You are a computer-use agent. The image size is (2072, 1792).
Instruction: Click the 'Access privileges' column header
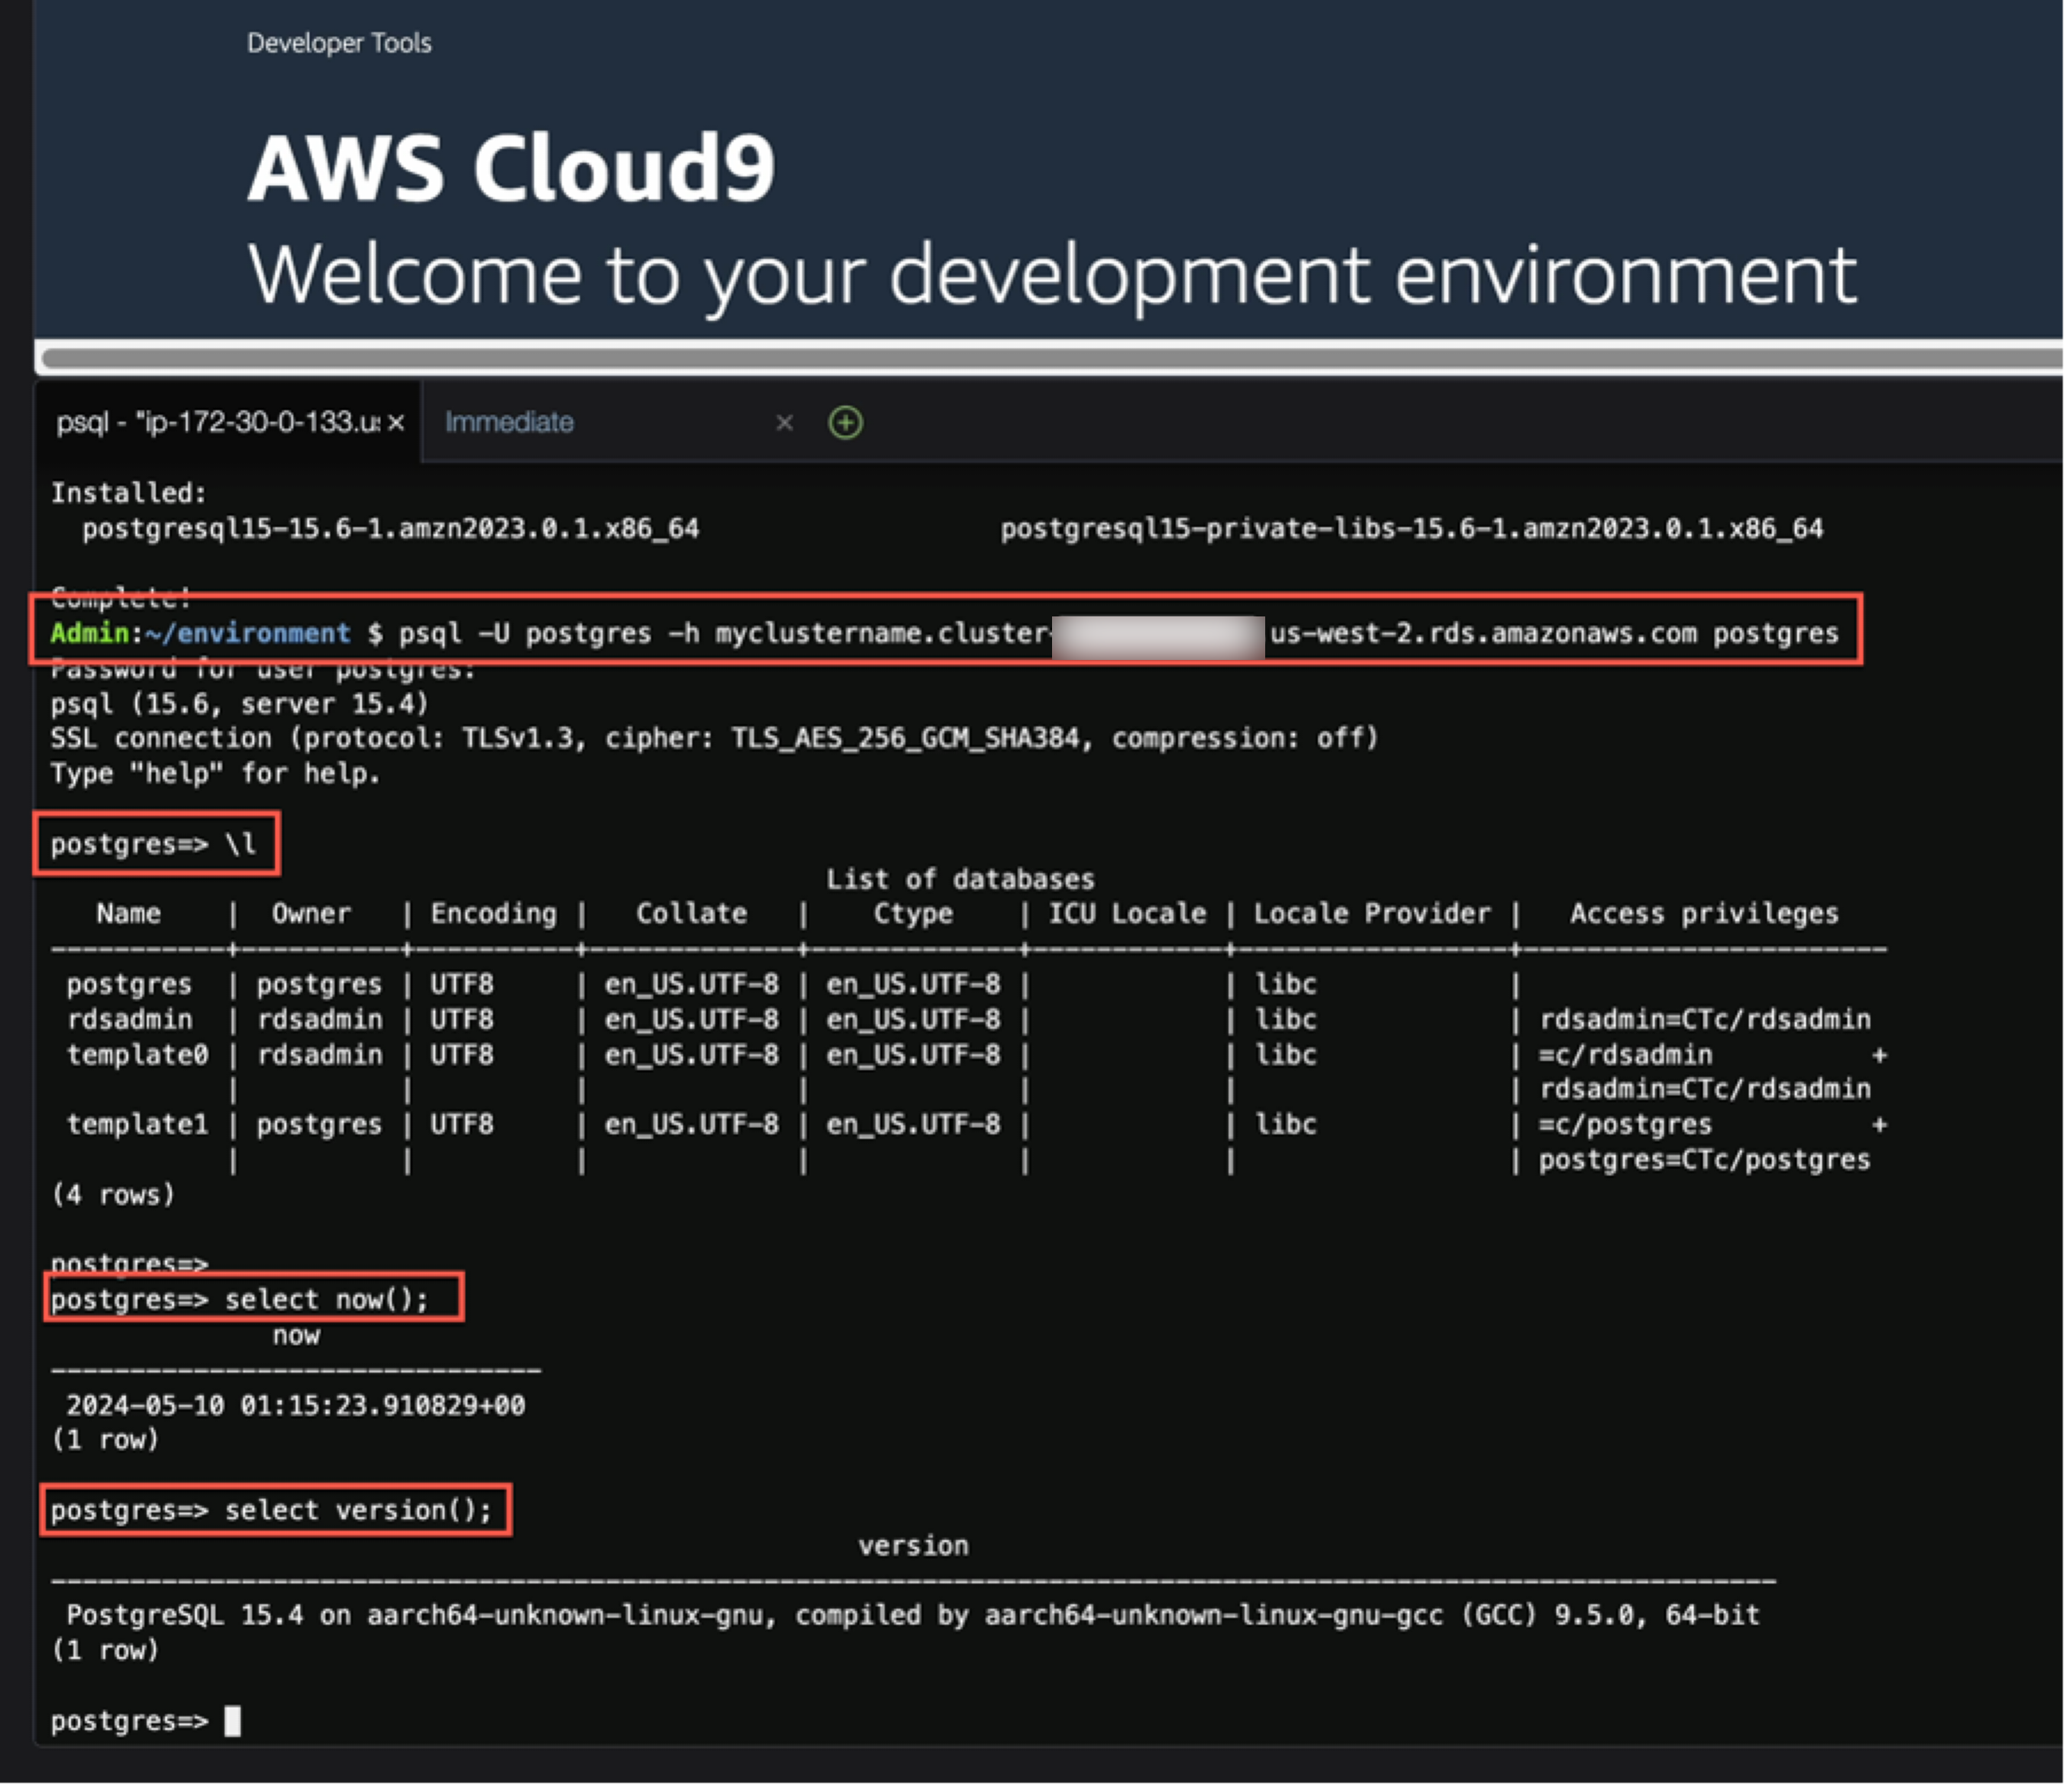(x=1704, y=914)
